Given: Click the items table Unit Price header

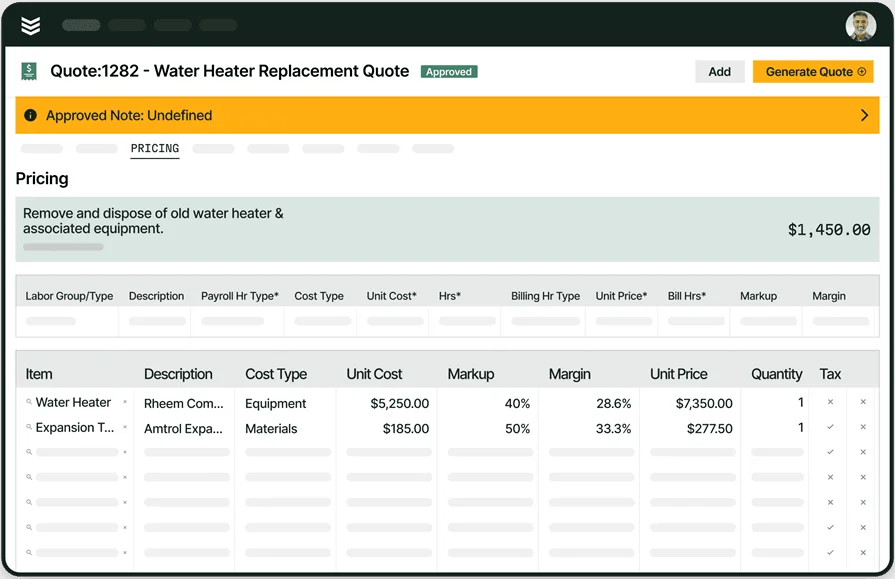Looking at the screenshot, I should click(679, 374).
